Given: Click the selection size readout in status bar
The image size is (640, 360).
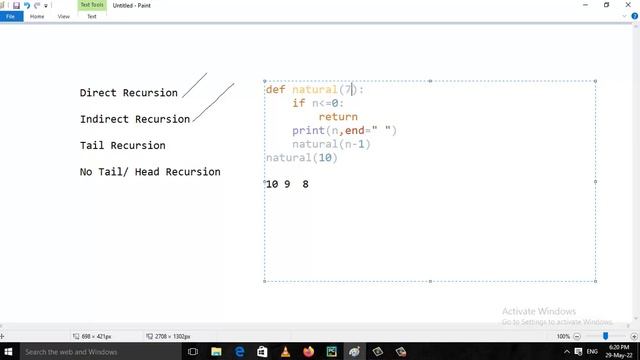Looking at the screenshot, I should click(92, 336).
